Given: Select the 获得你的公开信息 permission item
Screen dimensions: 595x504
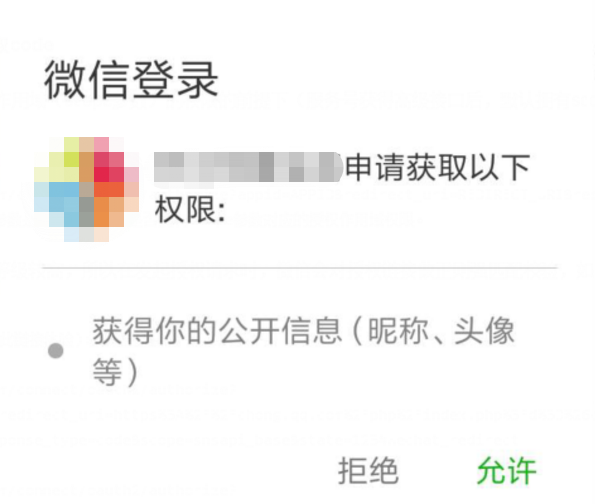Looking at the screenshot, I should [304, 351].
